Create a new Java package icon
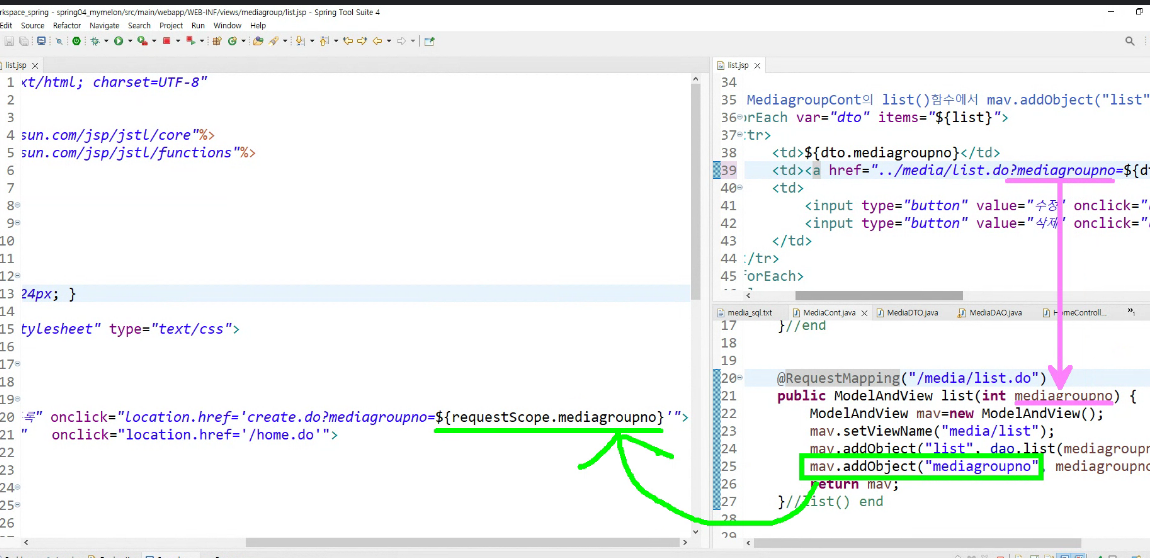This screenshot has height=558, width=1150. click(217, 41)
